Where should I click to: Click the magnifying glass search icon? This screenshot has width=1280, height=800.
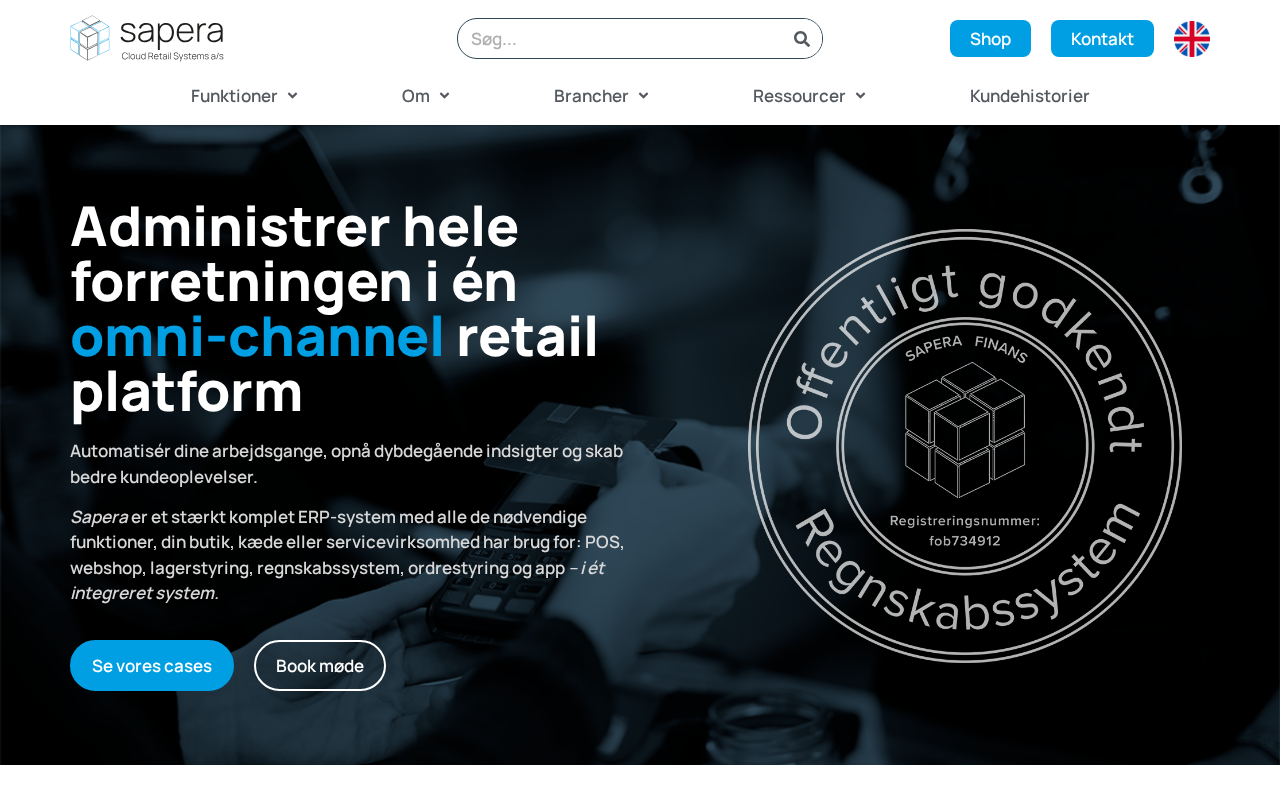[x=802, y=39]
